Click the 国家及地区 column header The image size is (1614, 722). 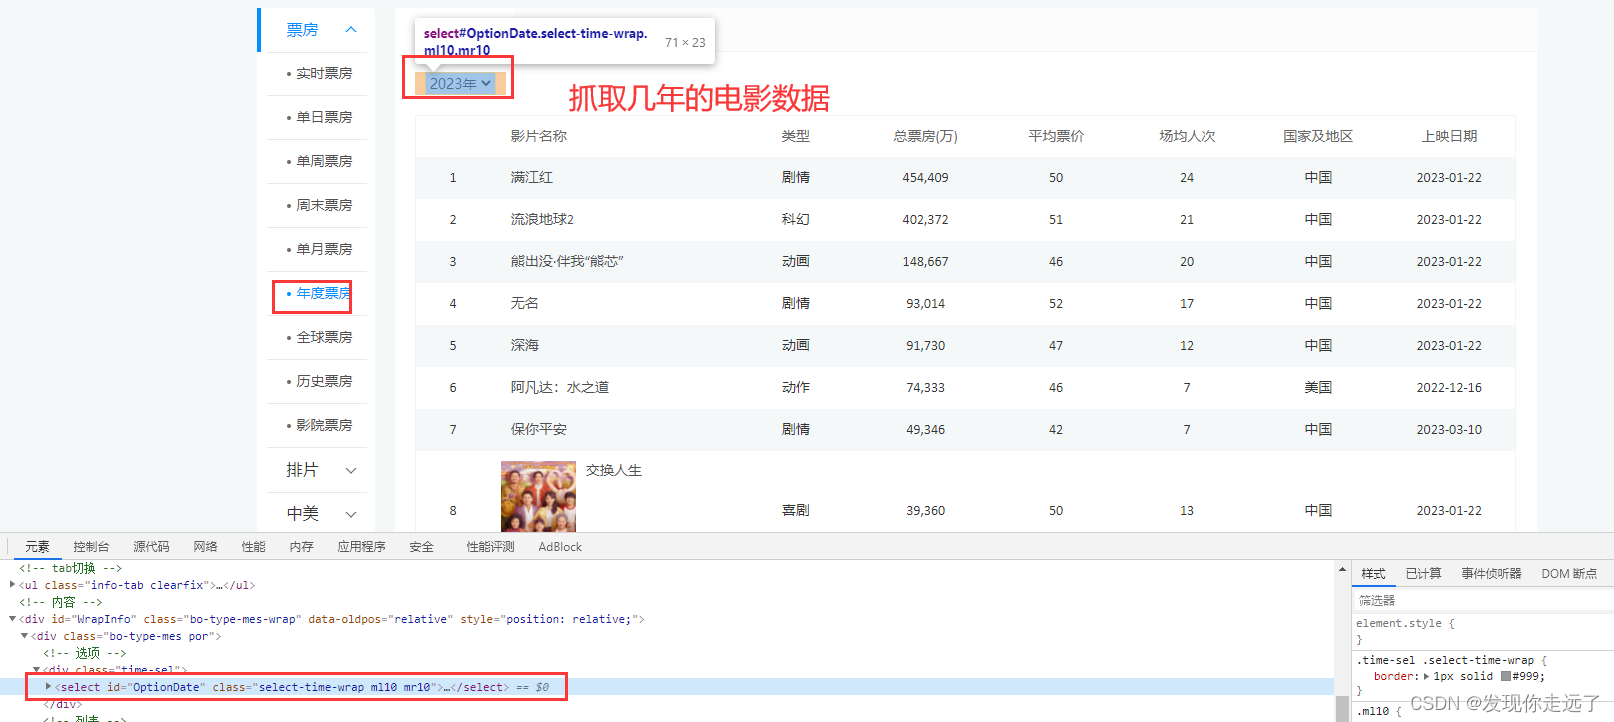point(1318,136)
